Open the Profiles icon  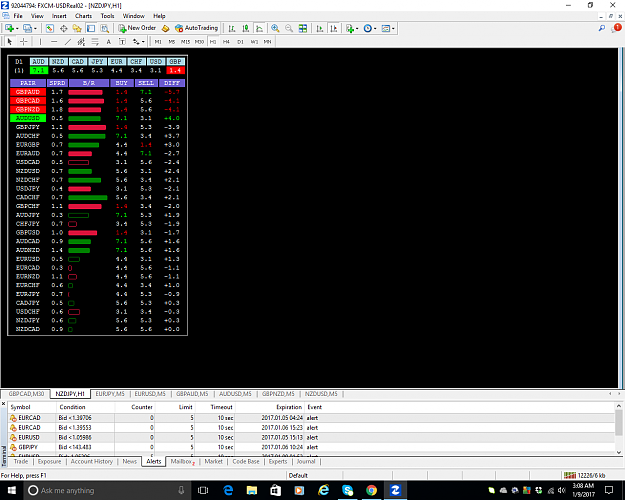pos(27,28)
